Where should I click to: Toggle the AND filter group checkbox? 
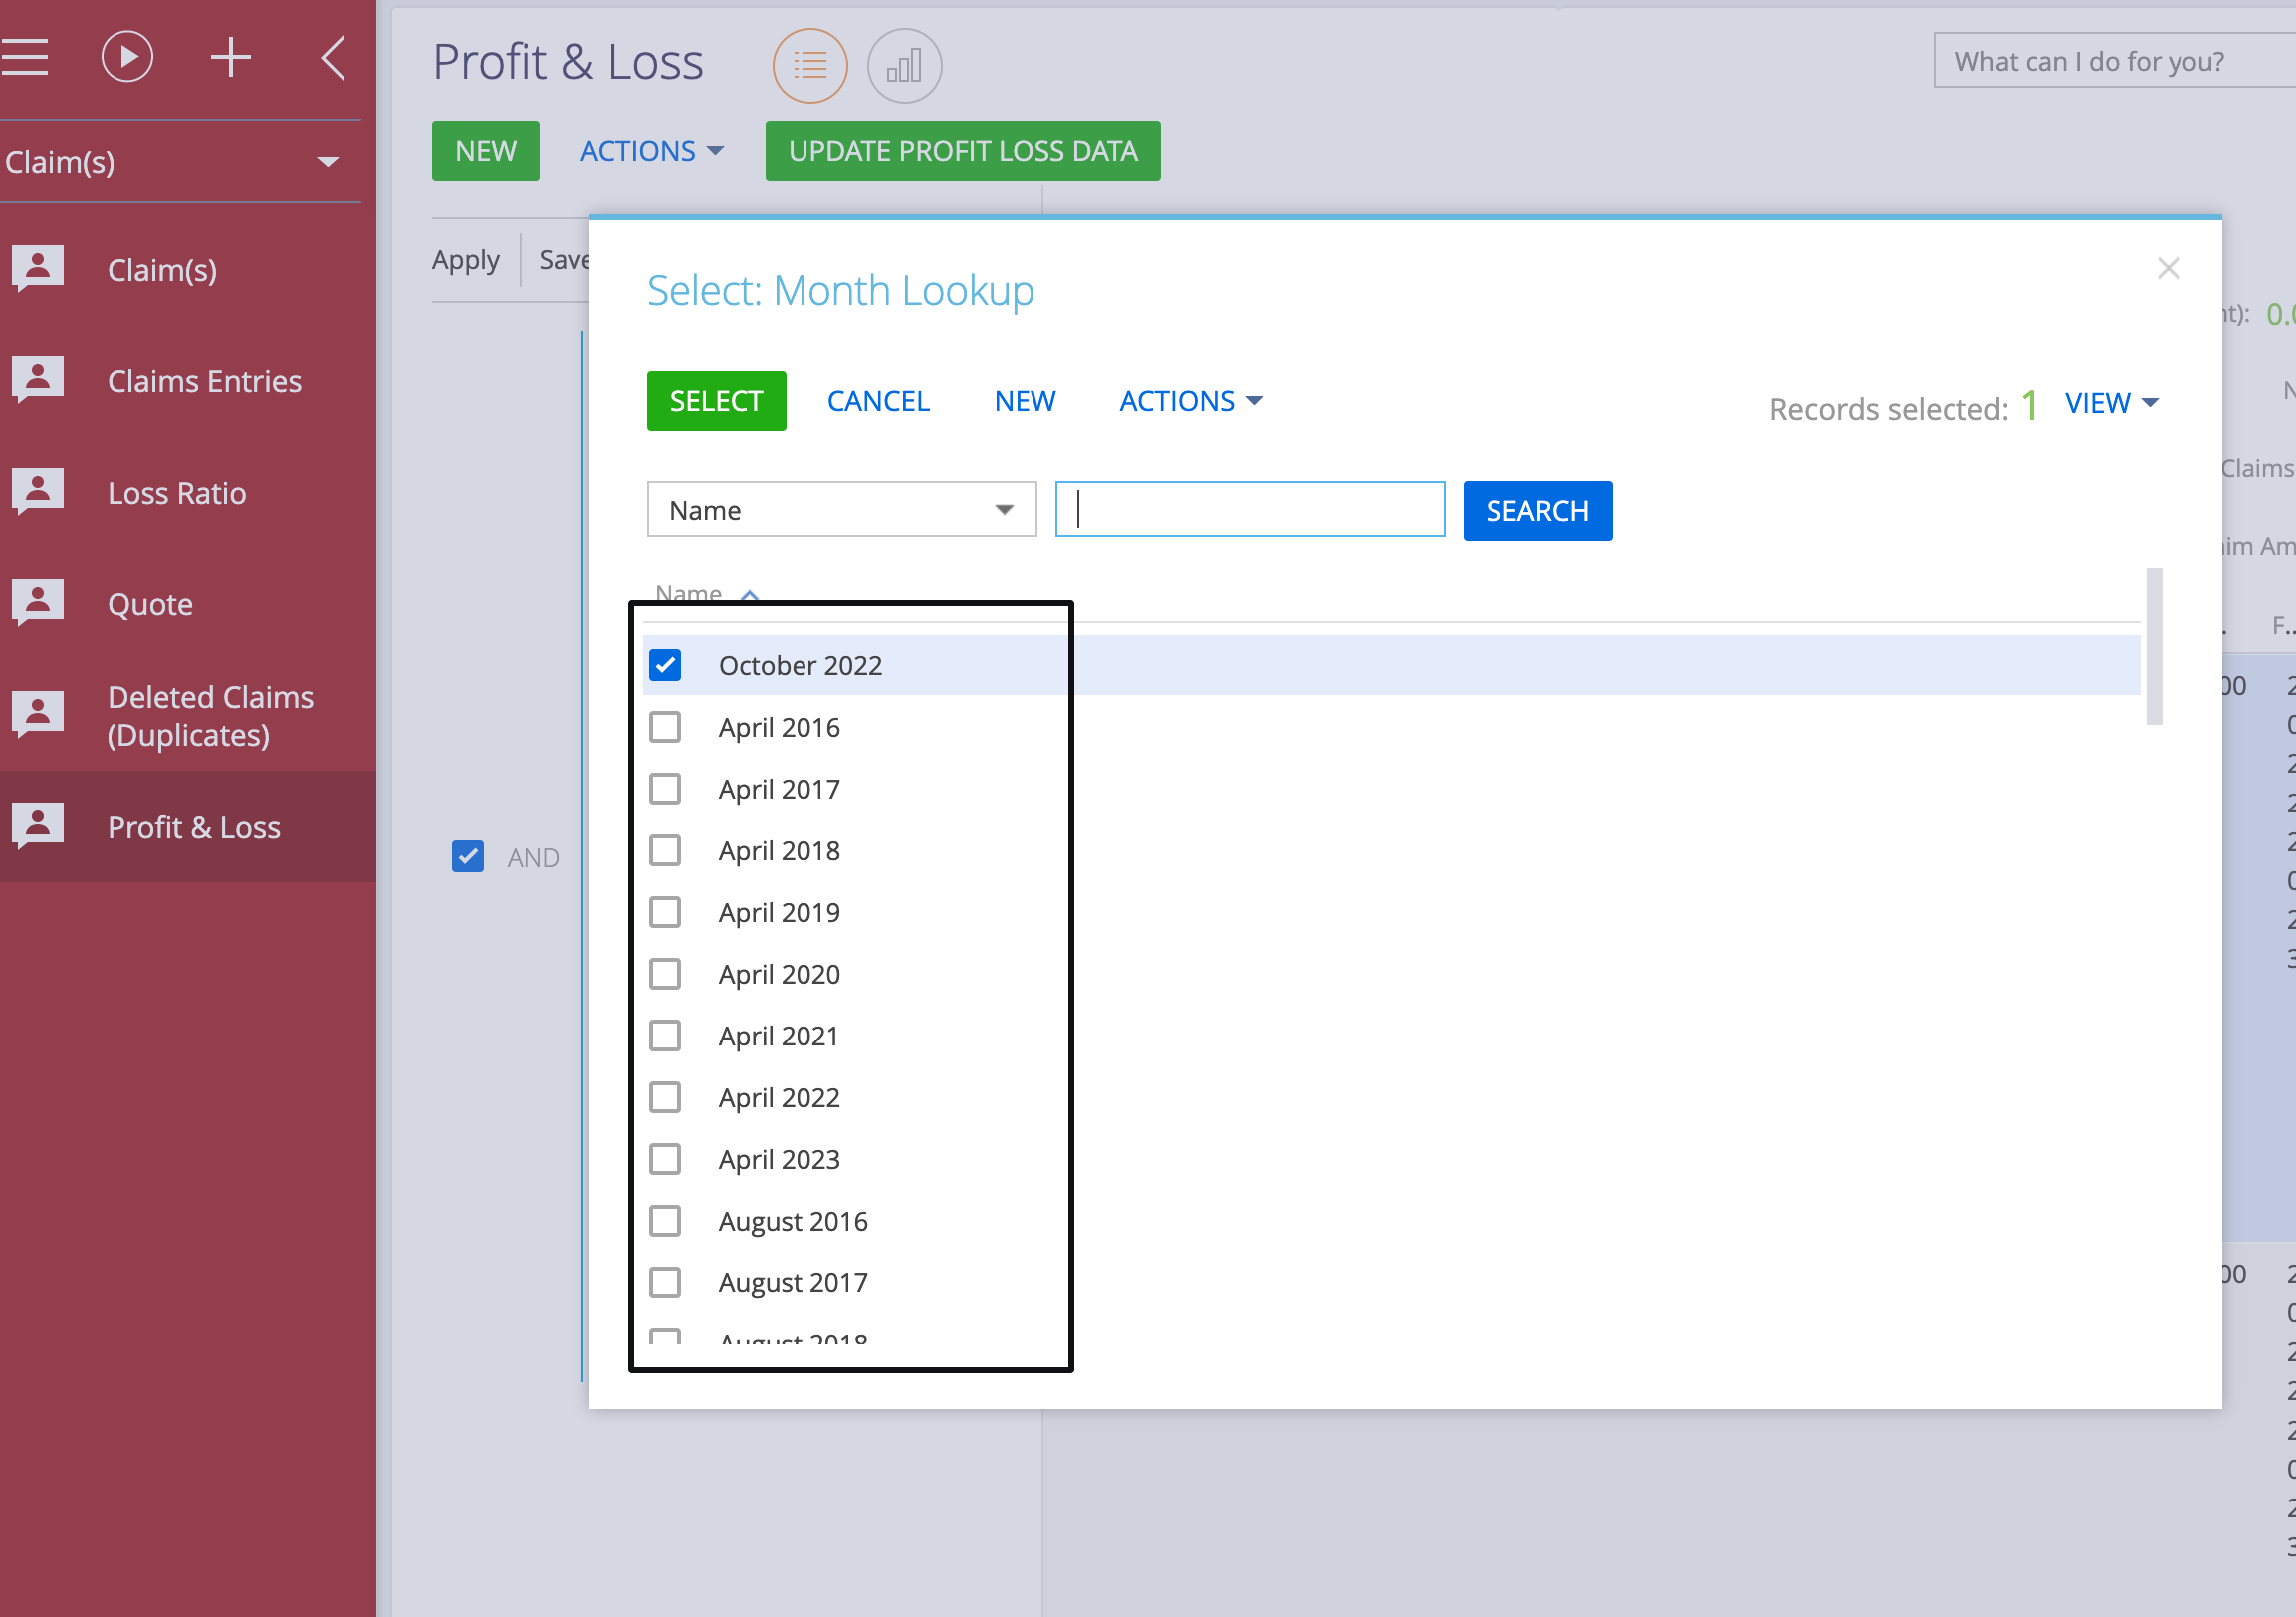tap(468, 856)
